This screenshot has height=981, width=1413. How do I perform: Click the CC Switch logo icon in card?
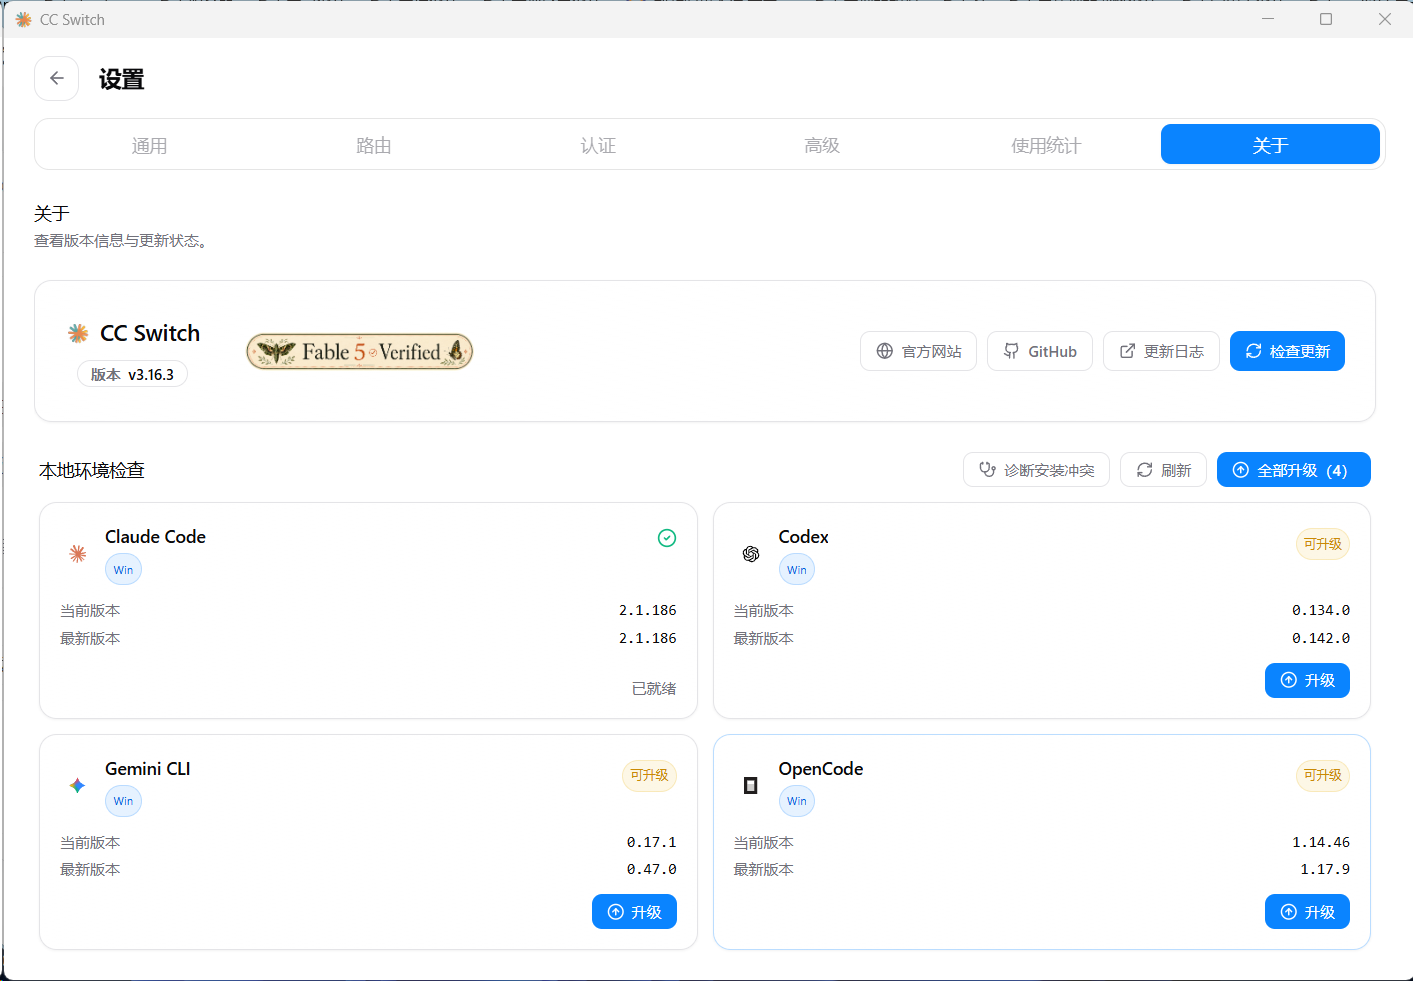(78, 333)
